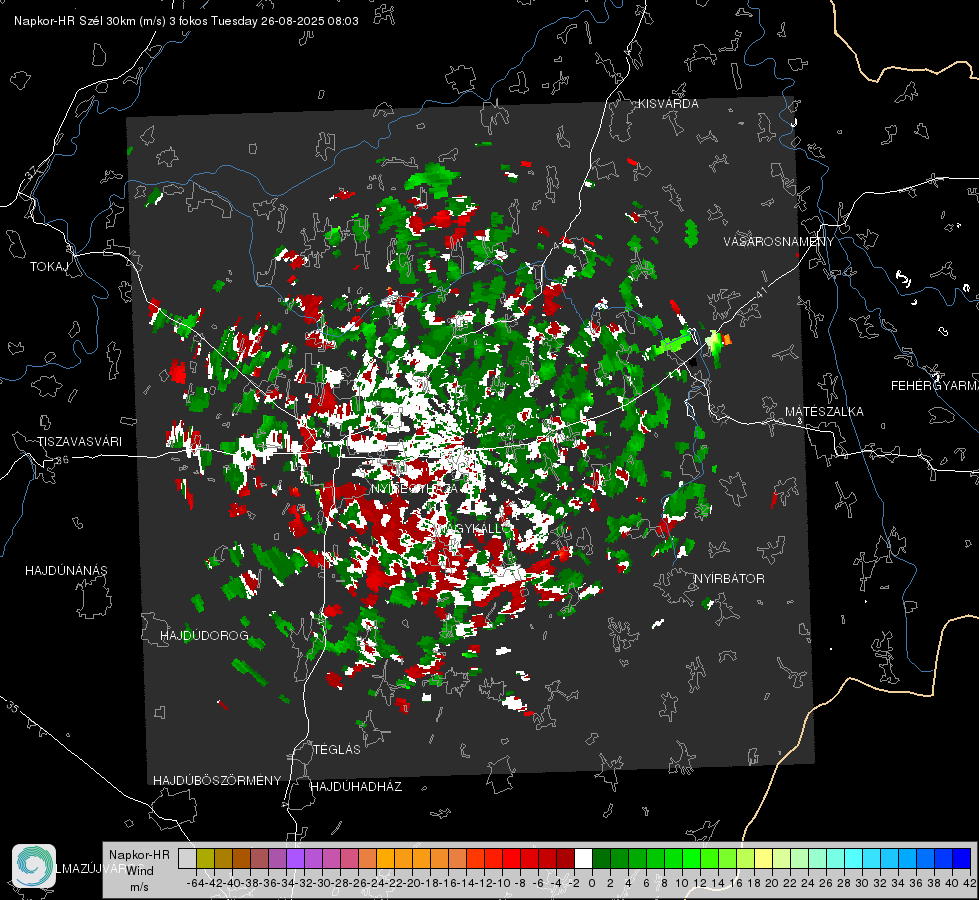Click the '0' legend scale value
The width and height of the screenshot is (979, 900).
point(592,883)
